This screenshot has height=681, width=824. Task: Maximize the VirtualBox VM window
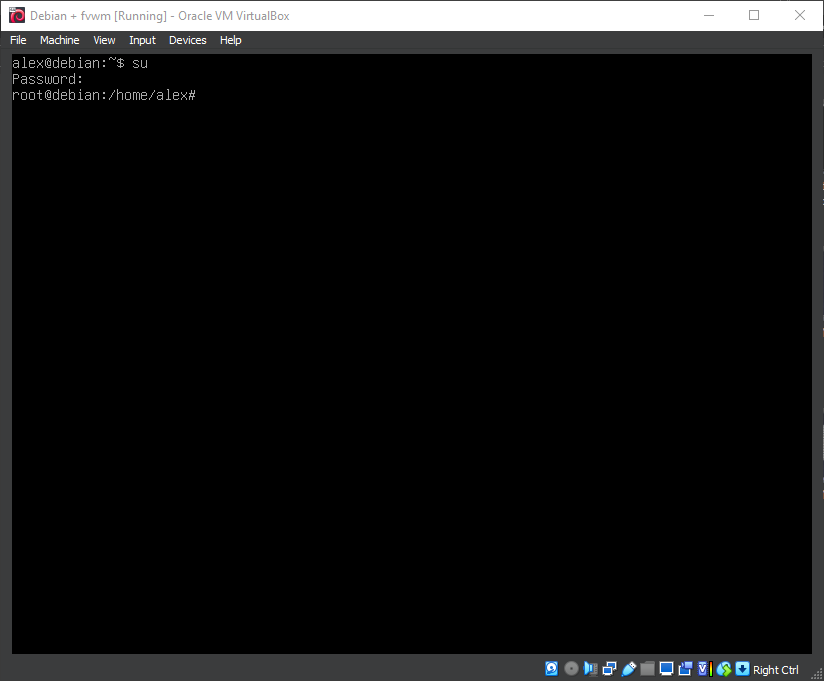[x=754, y=15]
